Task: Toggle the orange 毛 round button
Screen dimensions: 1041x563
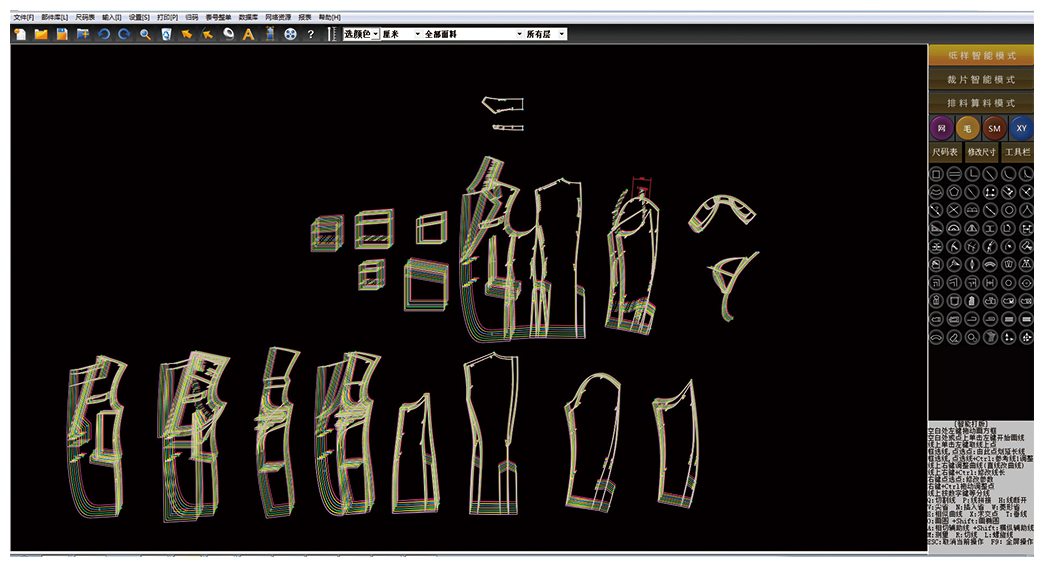Action: (x=967, y=128)
